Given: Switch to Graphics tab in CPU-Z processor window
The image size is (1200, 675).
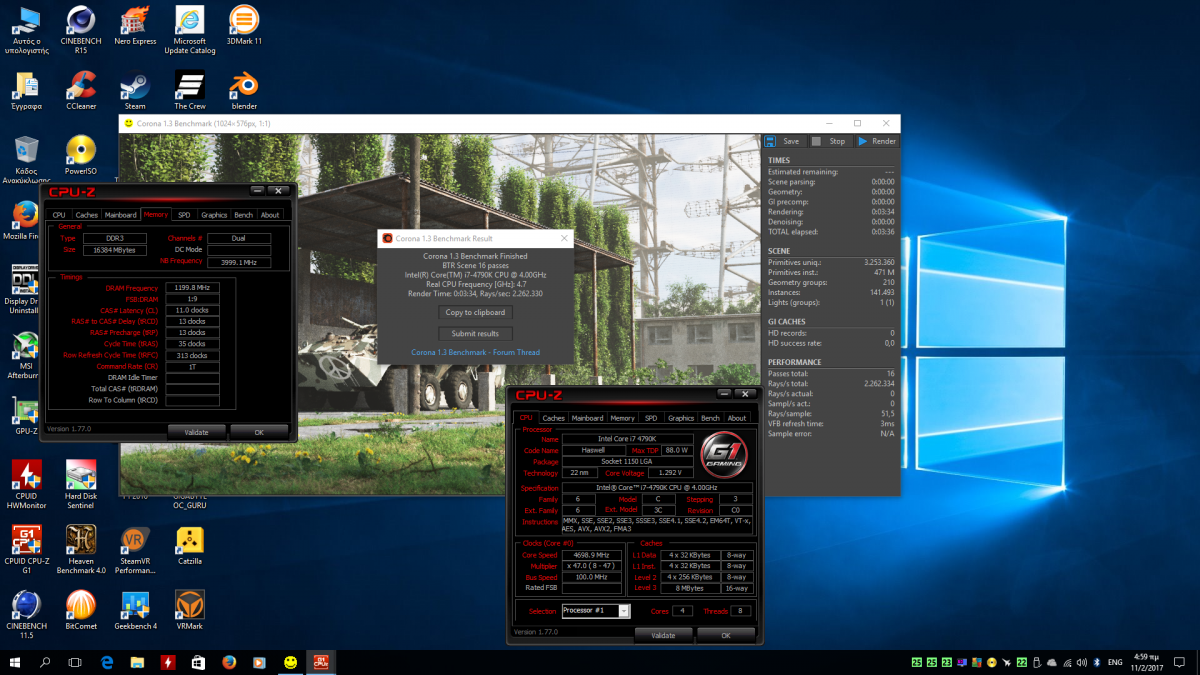Looking at the screenshot, I should click(681, 418).
